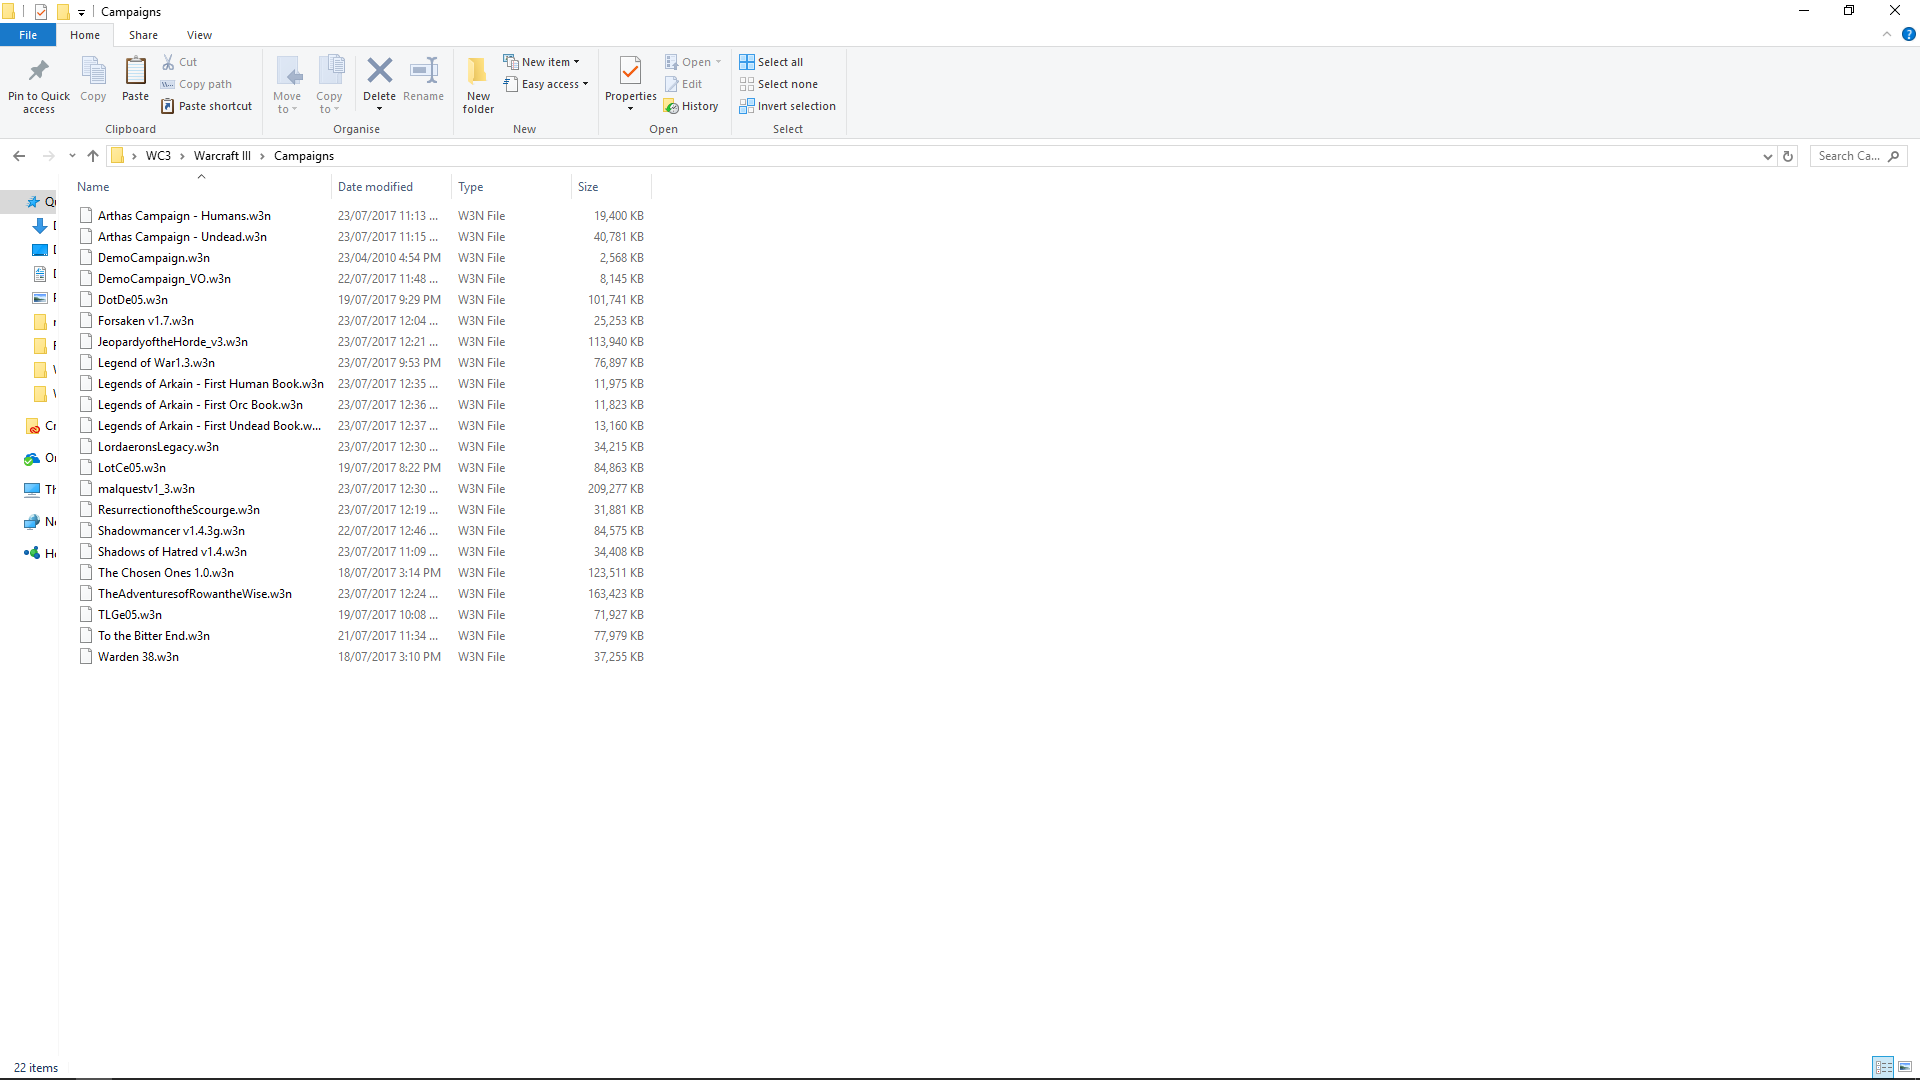Click Select all in ribbon
The width and height of the screenshot is (1920, 1080).
pos(771,62)
